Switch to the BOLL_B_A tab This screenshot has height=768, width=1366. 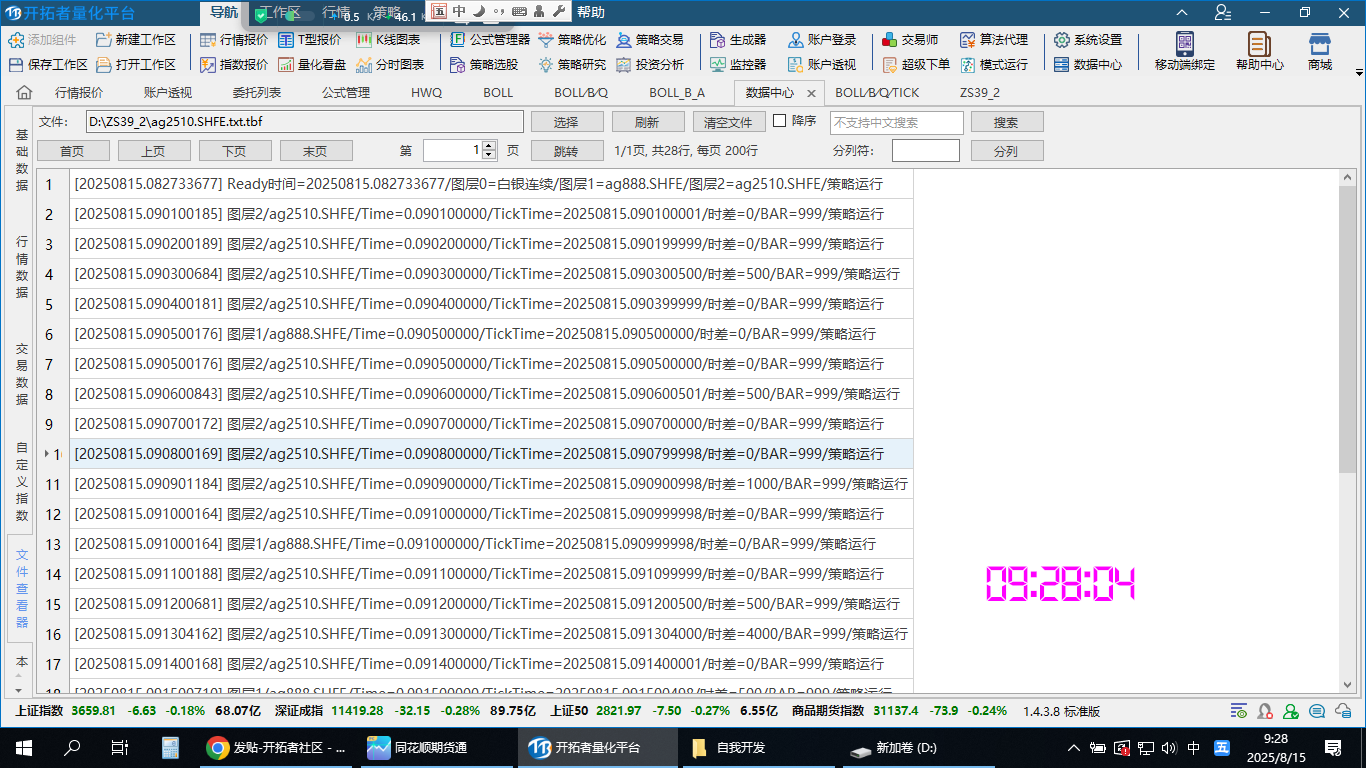click(x=677, y=93)
